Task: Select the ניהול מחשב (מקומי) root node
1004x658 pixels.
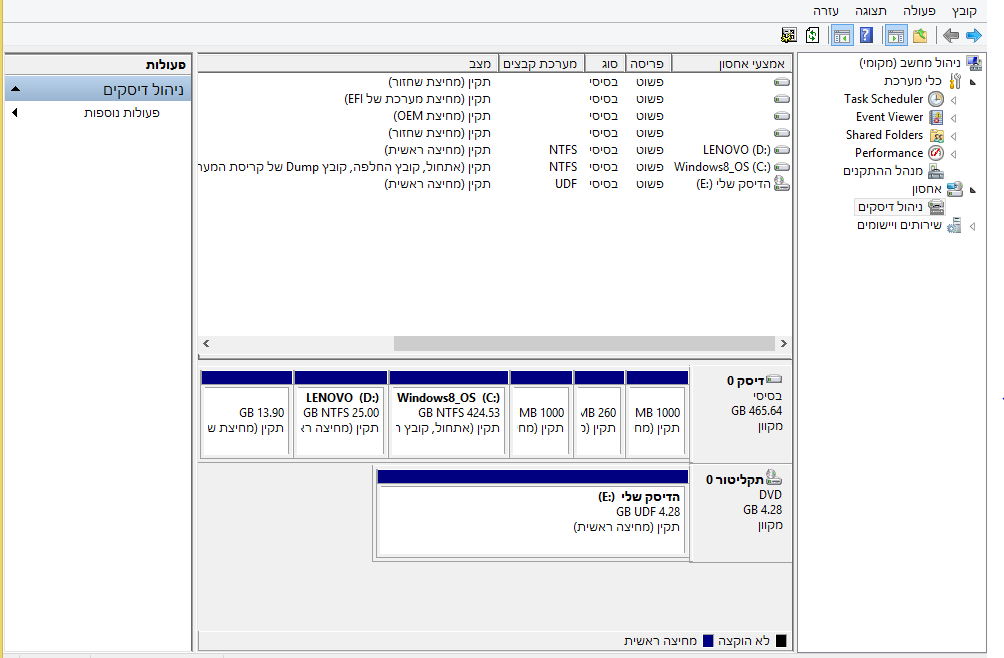Action: pos(909,63)
